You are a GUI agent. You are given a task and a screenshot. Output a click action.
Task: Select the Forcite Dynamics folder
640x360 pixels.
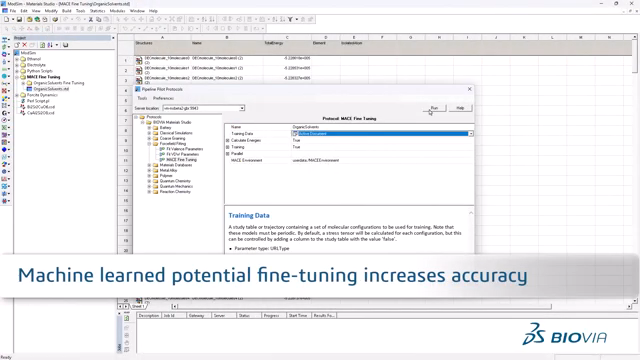pos(42,95)
